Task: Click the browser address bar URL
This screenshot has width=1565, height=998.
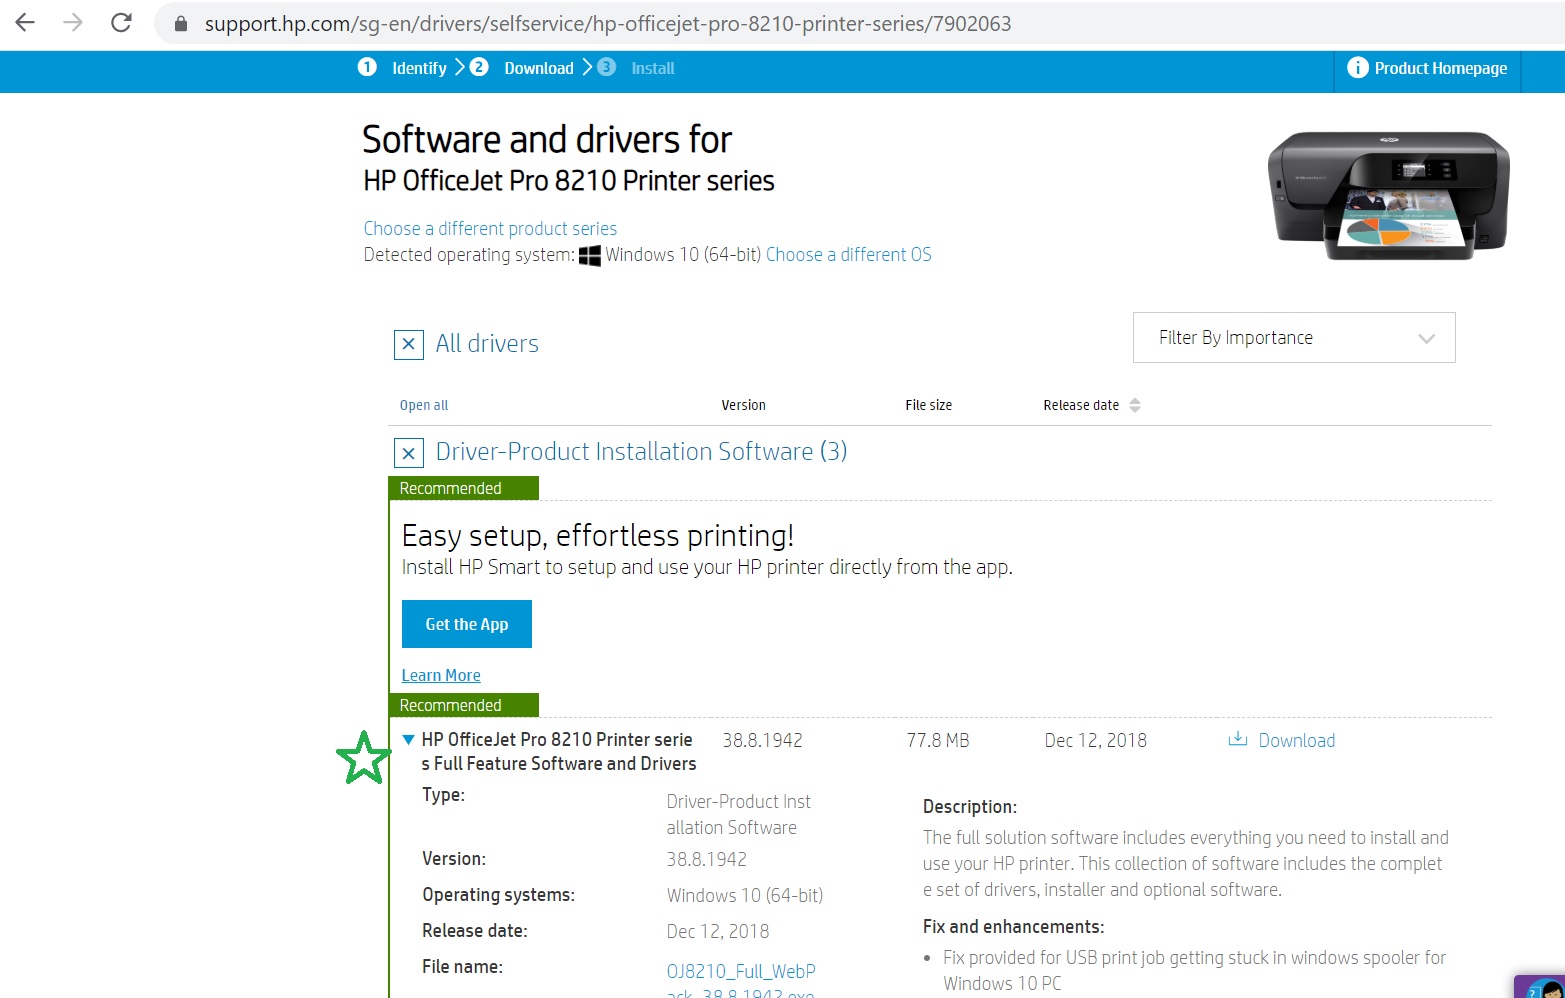Action: (608, 23)
